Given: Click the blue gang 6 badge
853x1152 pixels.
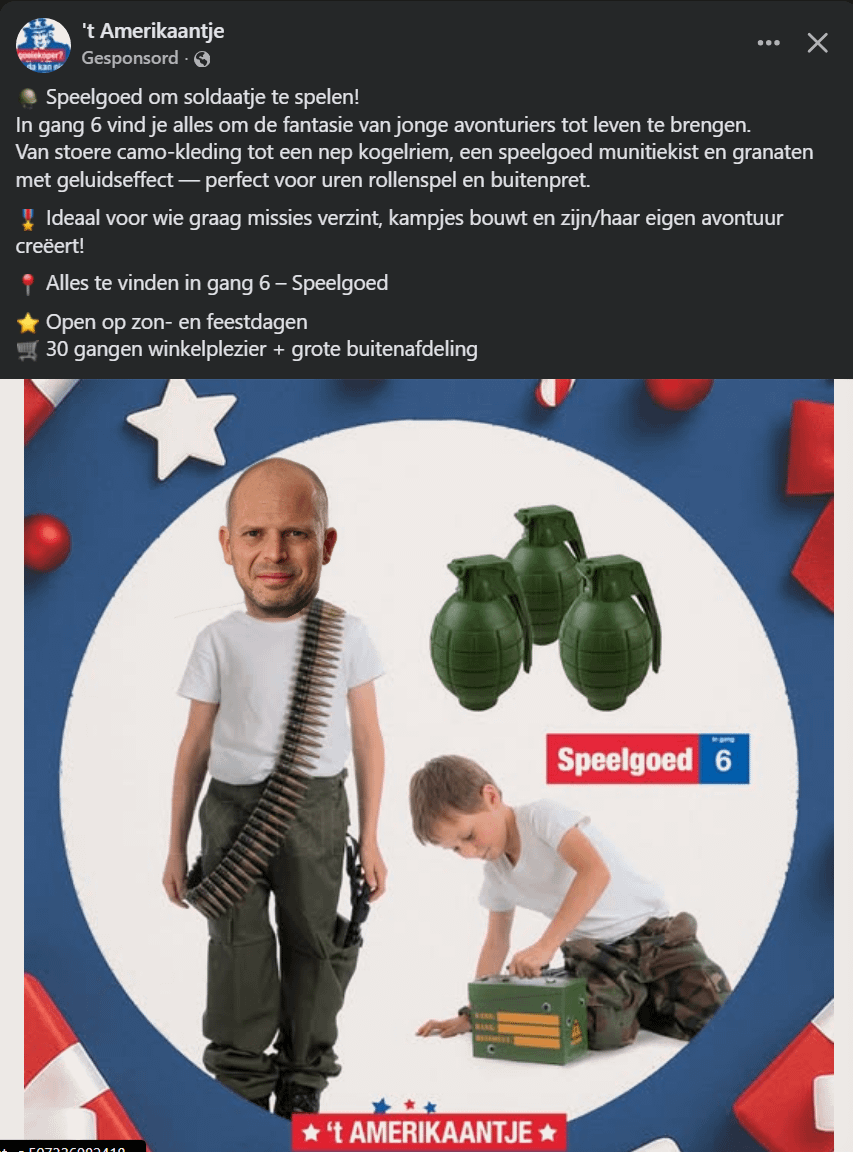Looking at the screenshot, I should pyautogui.click(x=724, y=759).
